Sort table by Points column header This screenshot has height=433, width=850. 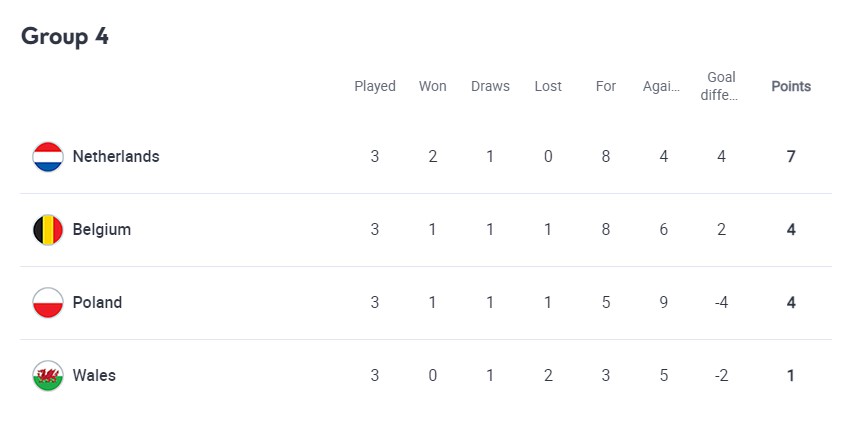tap(791, 86)
